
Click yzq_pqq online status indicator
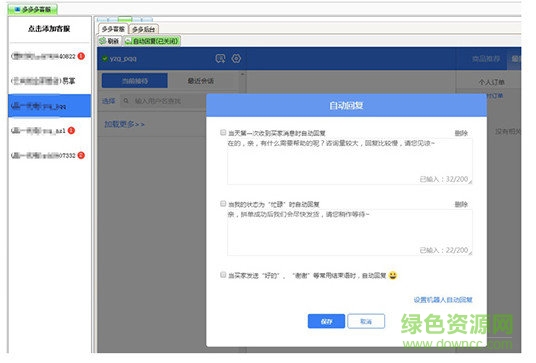tap(105, 59)
